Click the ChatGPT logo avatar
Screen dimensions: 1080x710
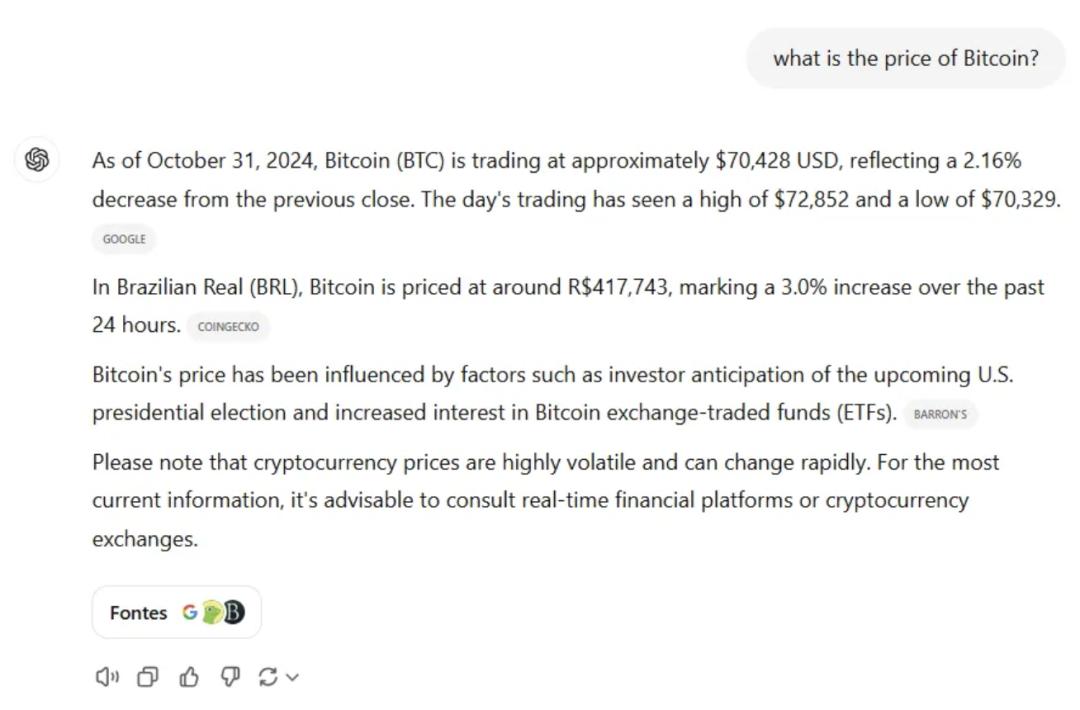click(37, 160)
